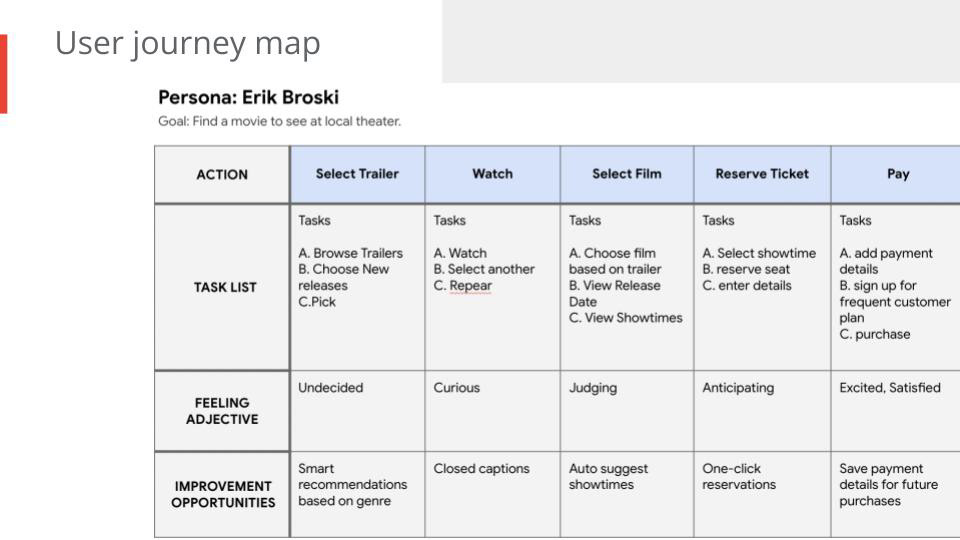The image size is (960, 540).
Task: Click the "TASK LIST" row label
Action: (x=225, y=287)
